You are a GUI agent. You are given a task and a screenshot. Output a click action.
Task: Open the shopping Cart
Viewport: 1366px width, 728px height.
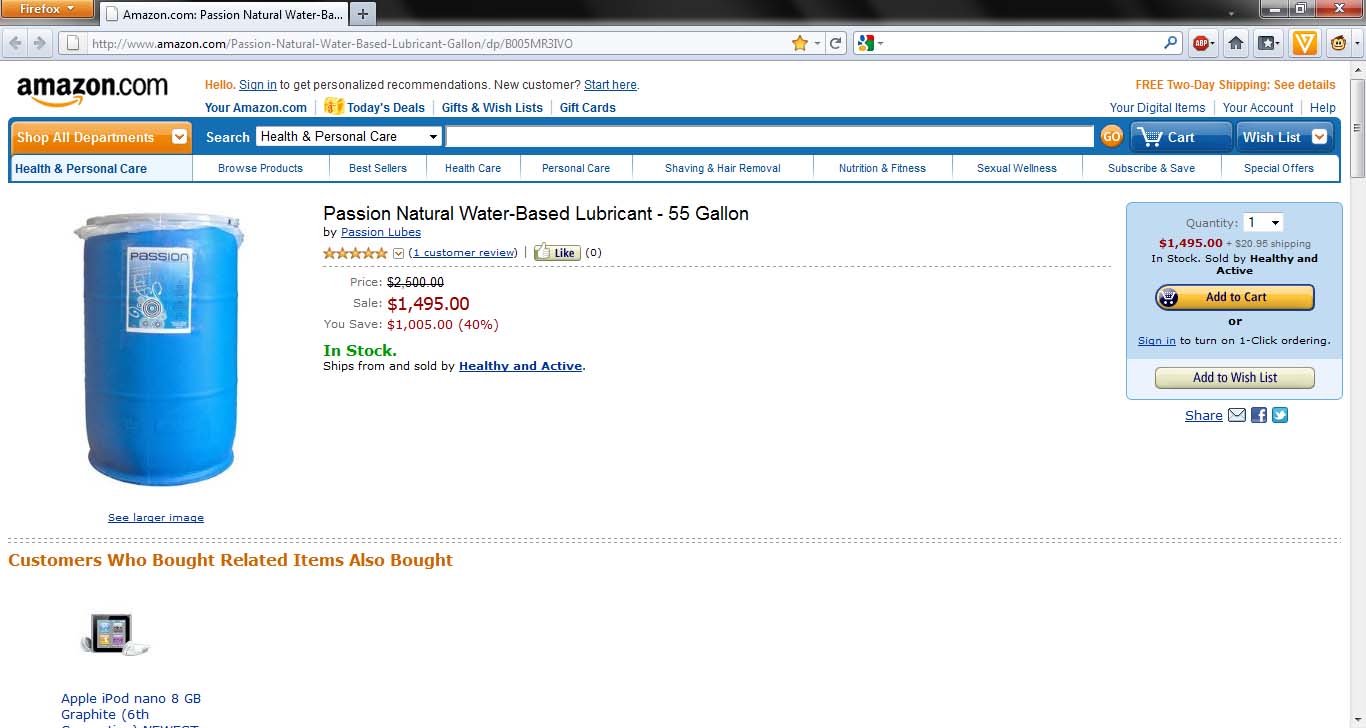(1181, 137)
